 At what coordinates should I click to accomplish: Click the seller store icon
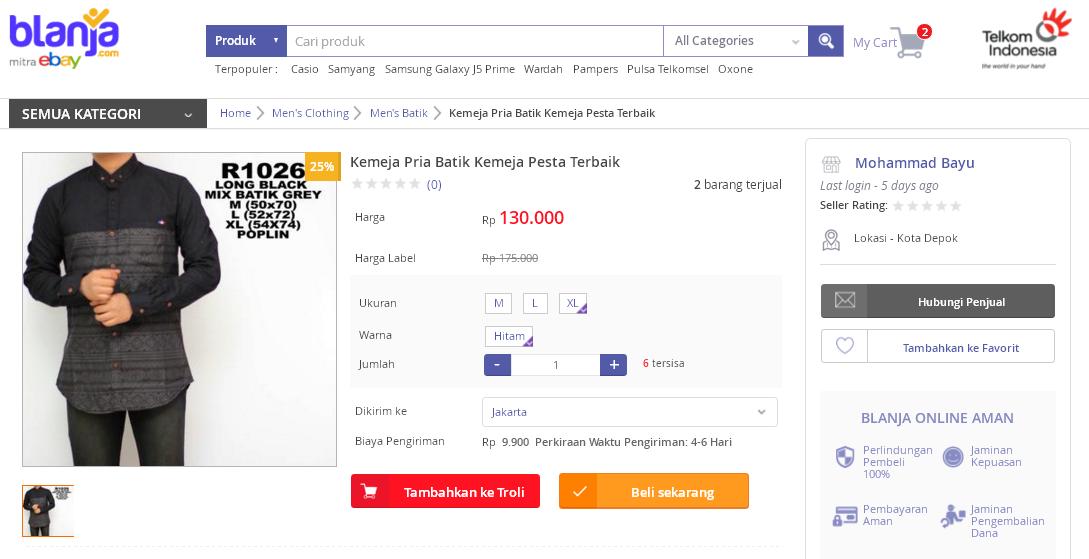[831, 164]
